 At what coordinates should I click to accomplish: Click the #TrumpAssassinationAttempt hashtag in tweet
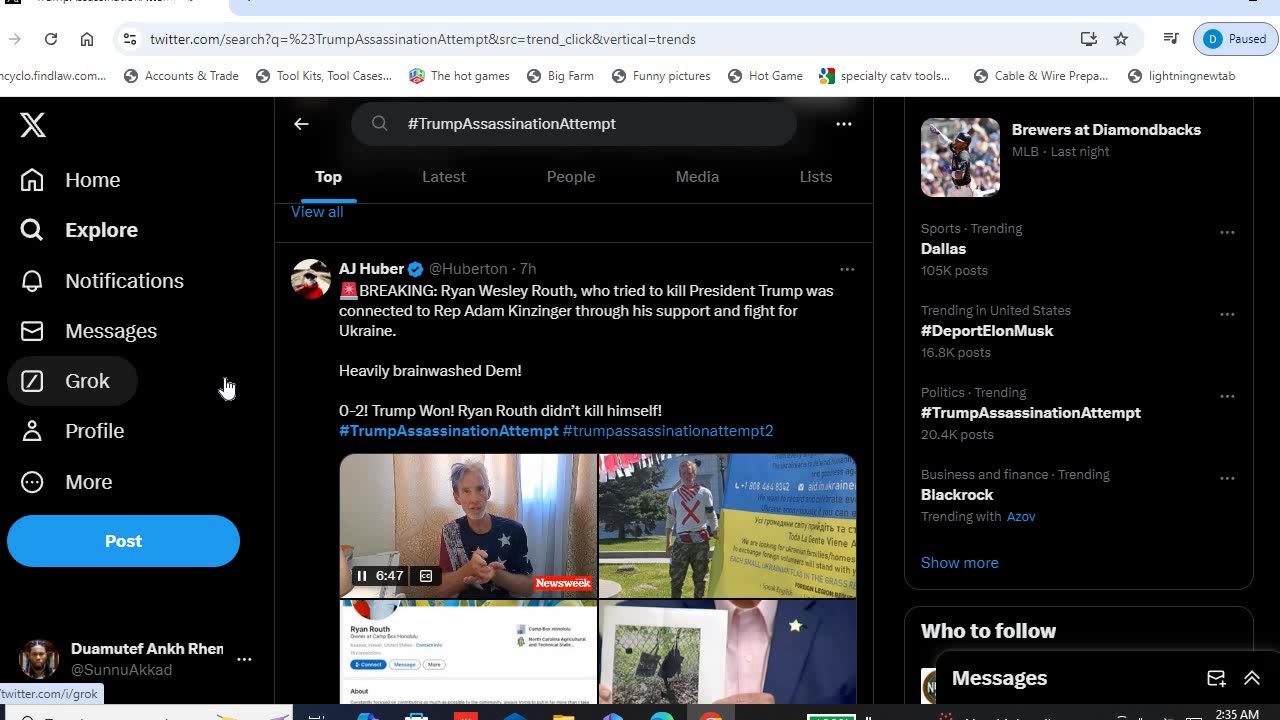point(449,431)
